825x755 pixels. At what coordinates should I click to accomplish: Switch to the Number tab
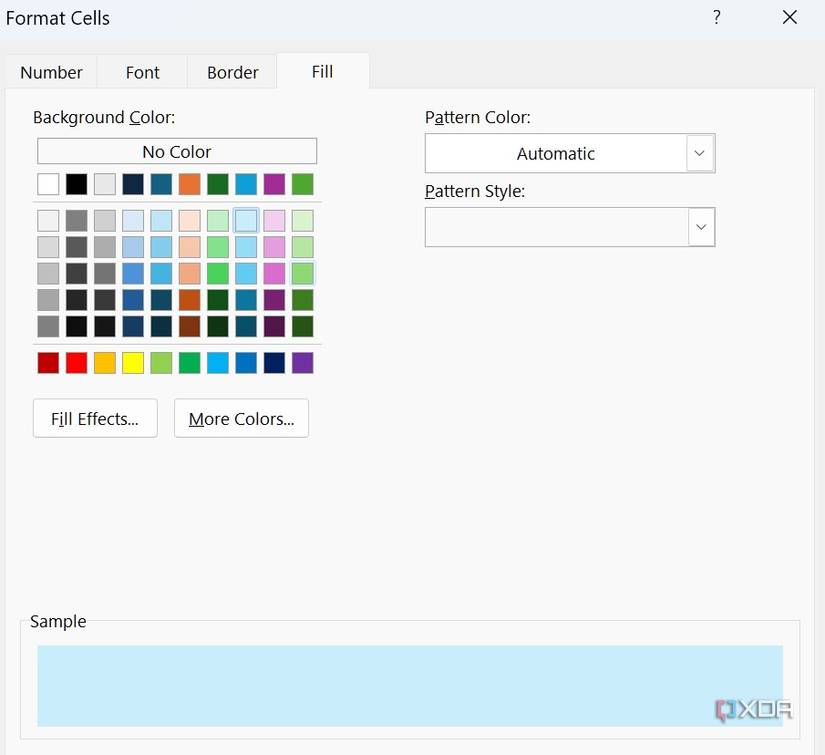click(x=50, y=72)
